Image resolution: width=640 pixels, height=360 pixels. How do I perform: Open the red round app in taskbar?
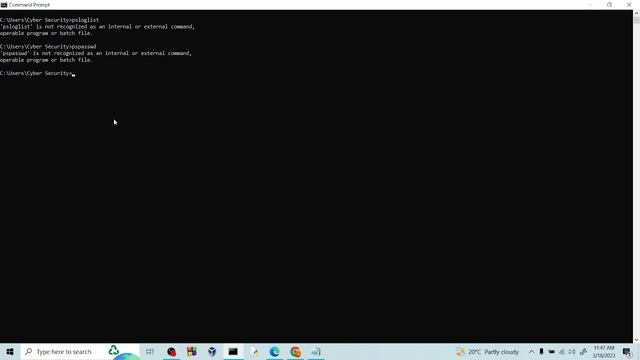click(171, 351)
